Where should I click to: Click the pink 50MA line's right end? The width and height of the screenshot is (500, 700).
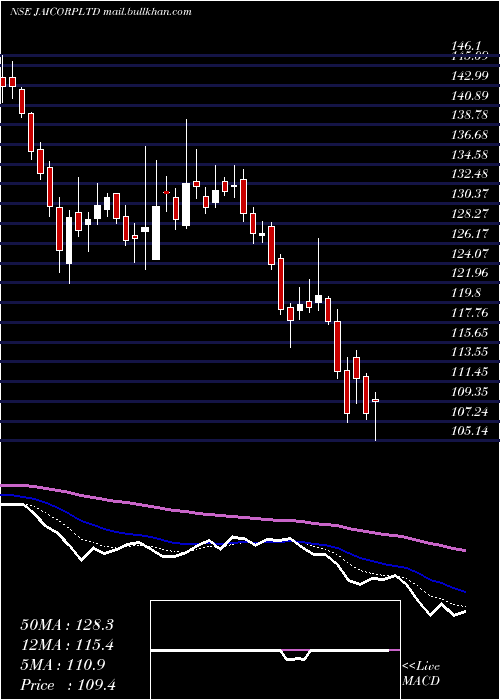pyautogui.click(x=464, y=551)
